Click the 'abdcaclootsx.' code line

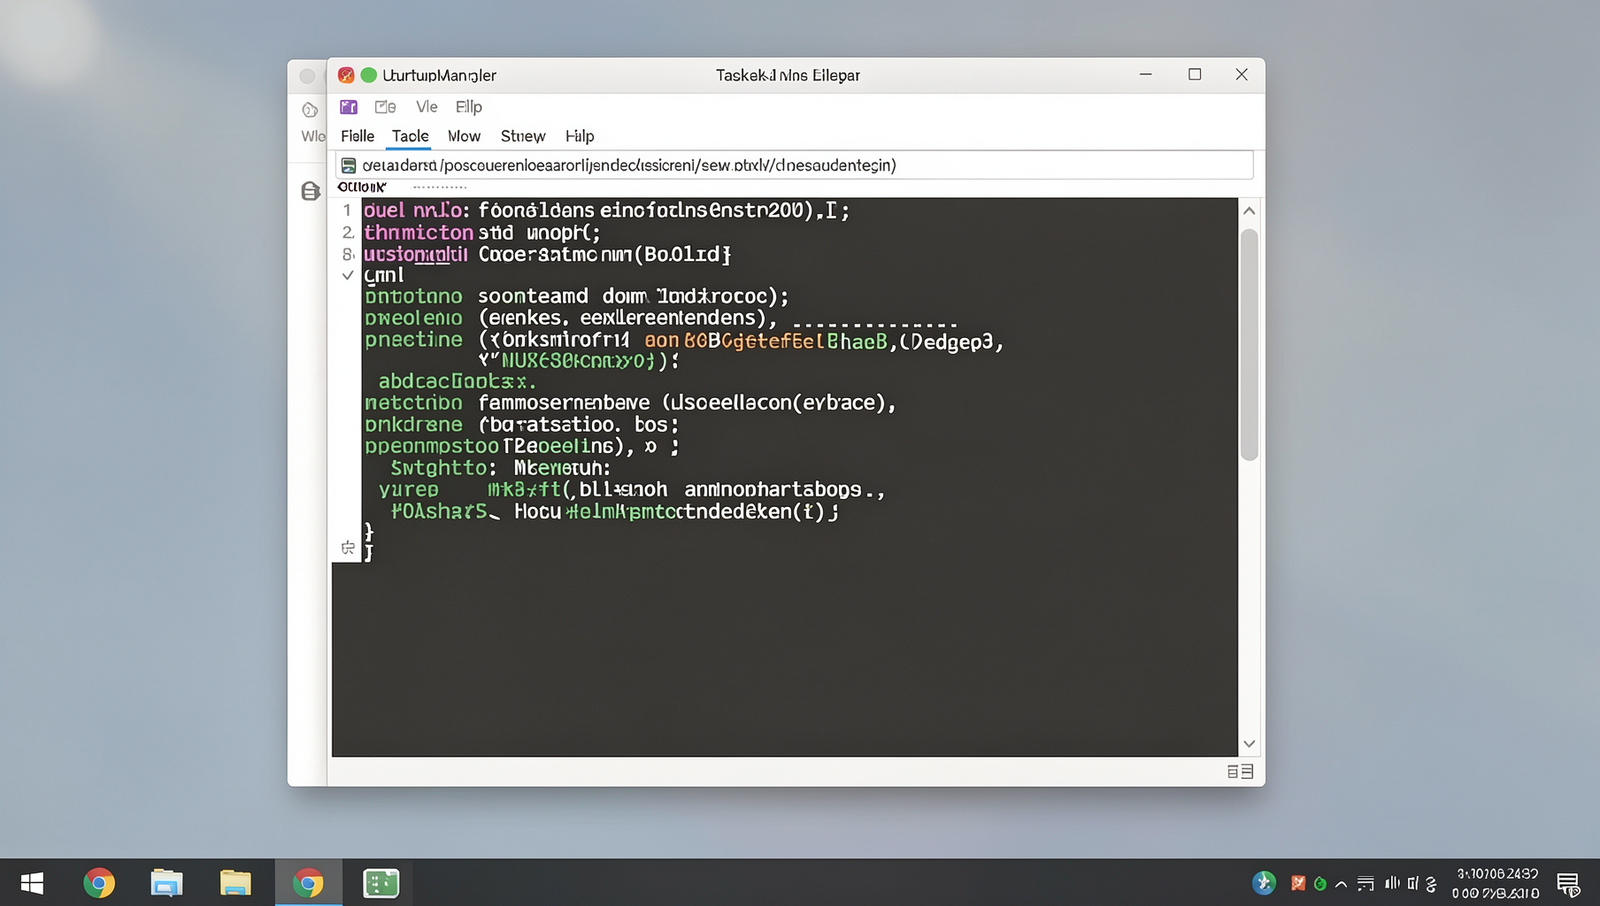pyautogui.click(x=457, y=381)
